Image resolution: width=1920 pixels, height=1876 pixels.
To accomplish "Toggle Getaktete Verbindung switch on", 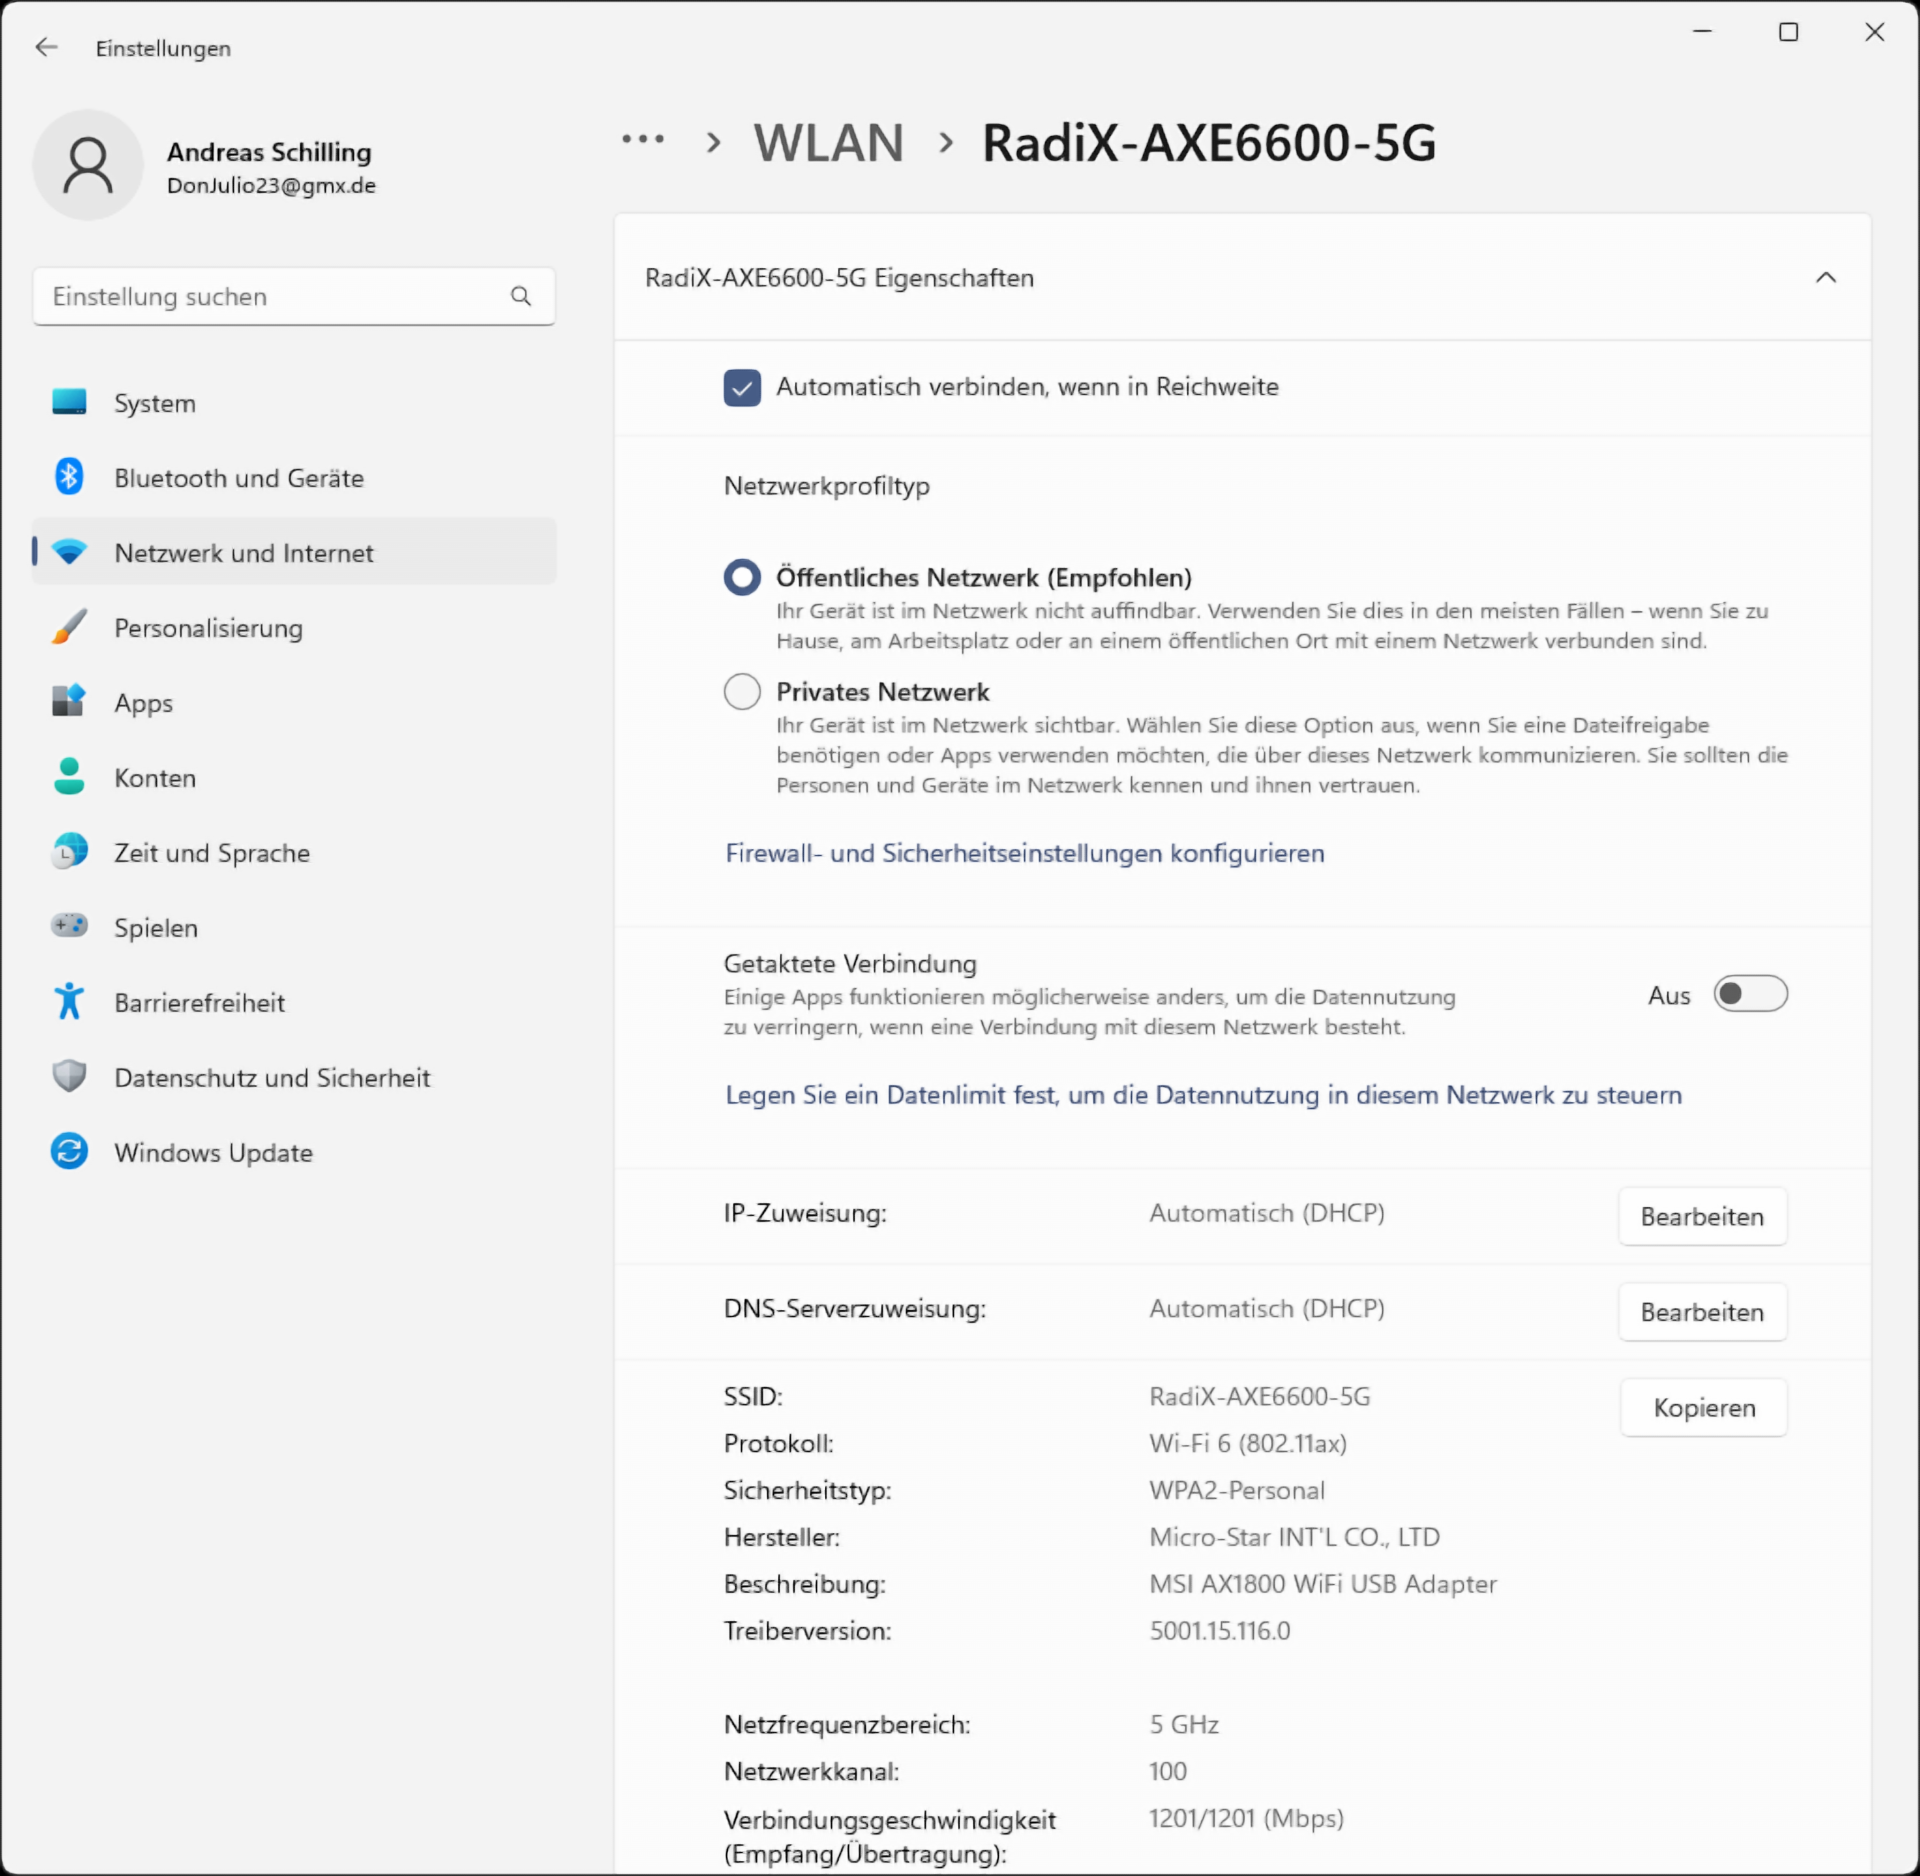I will click(x=1750, y=994).
